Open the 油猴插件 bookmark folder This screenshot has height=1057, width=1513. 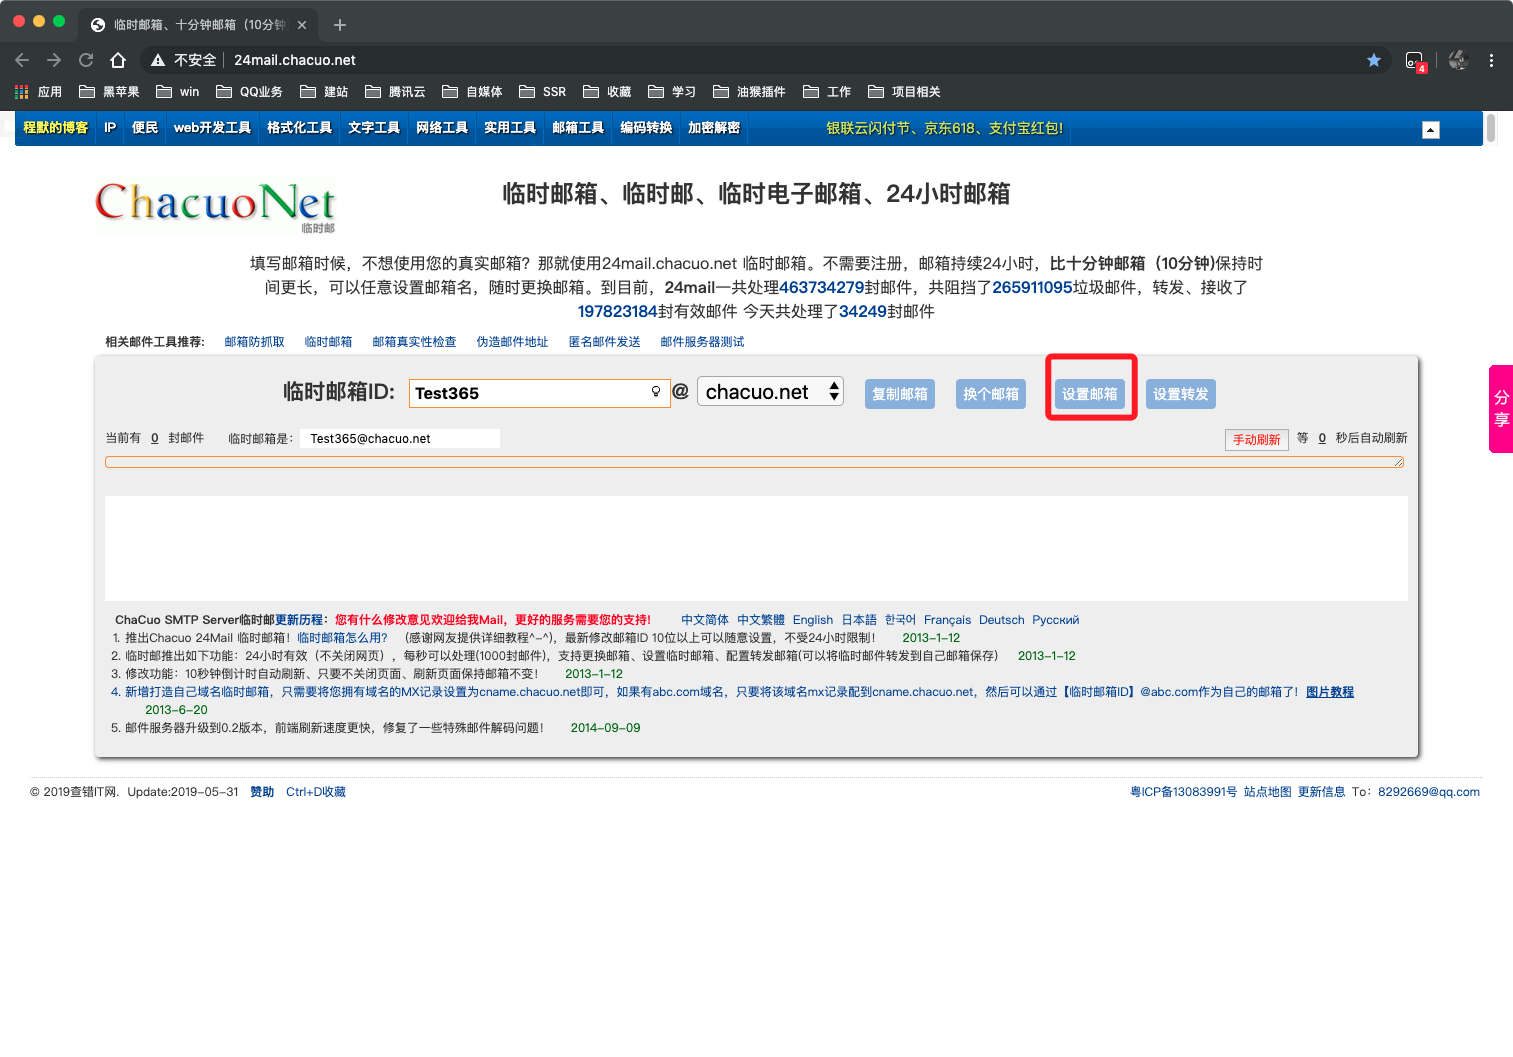[x=749, y=92]
